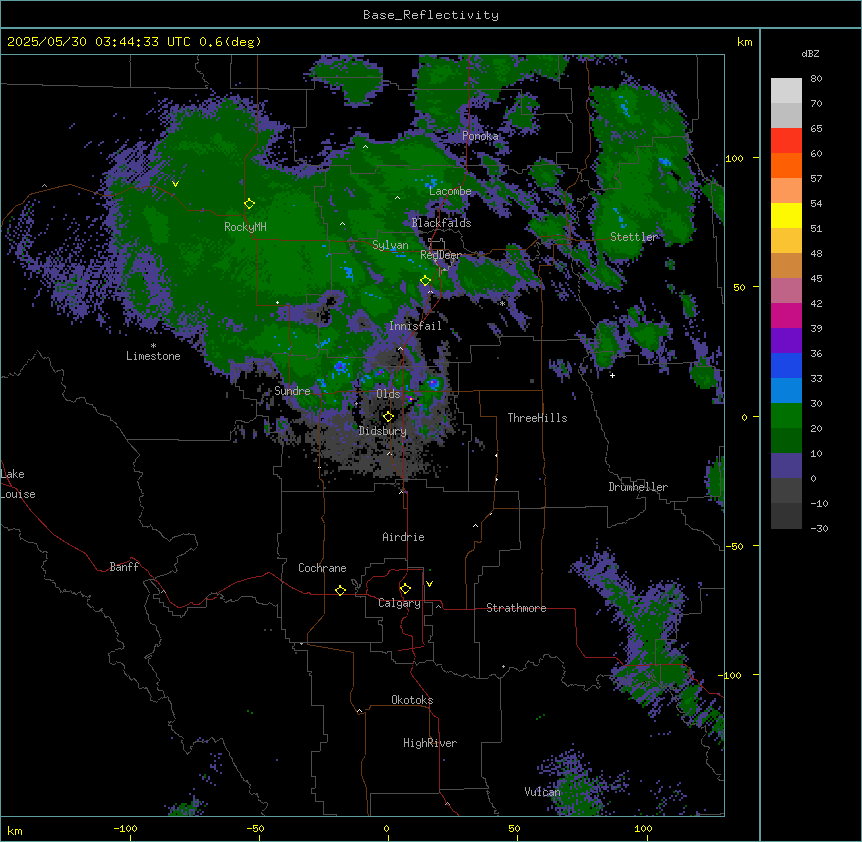
Task: Select the white 70-80 dBZ legend swatch
Action: (786, 91)
